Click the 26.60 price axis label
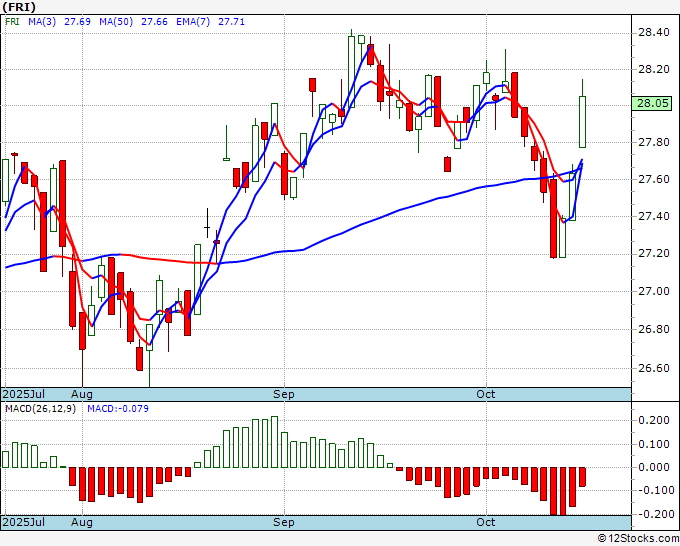Viewport: 680px width, 546px height. [x=653, y=368]
